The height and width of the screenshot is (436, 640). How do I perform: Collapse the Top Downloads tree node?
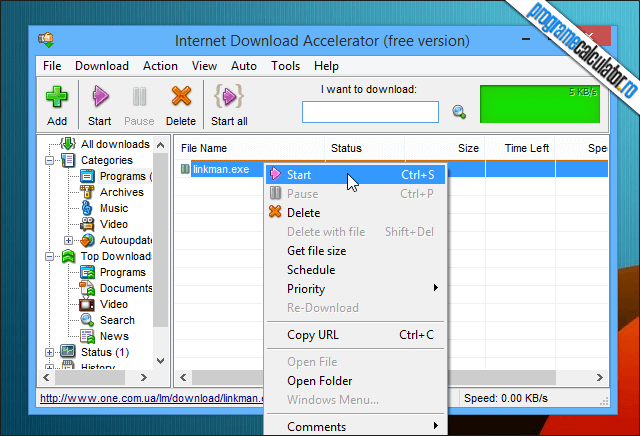coord(49,256)
